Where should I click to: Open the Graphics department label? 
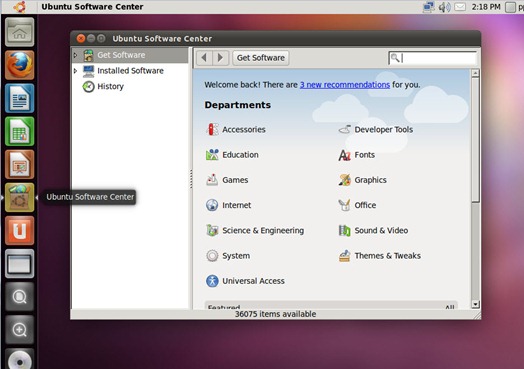(x=370, y=180)
